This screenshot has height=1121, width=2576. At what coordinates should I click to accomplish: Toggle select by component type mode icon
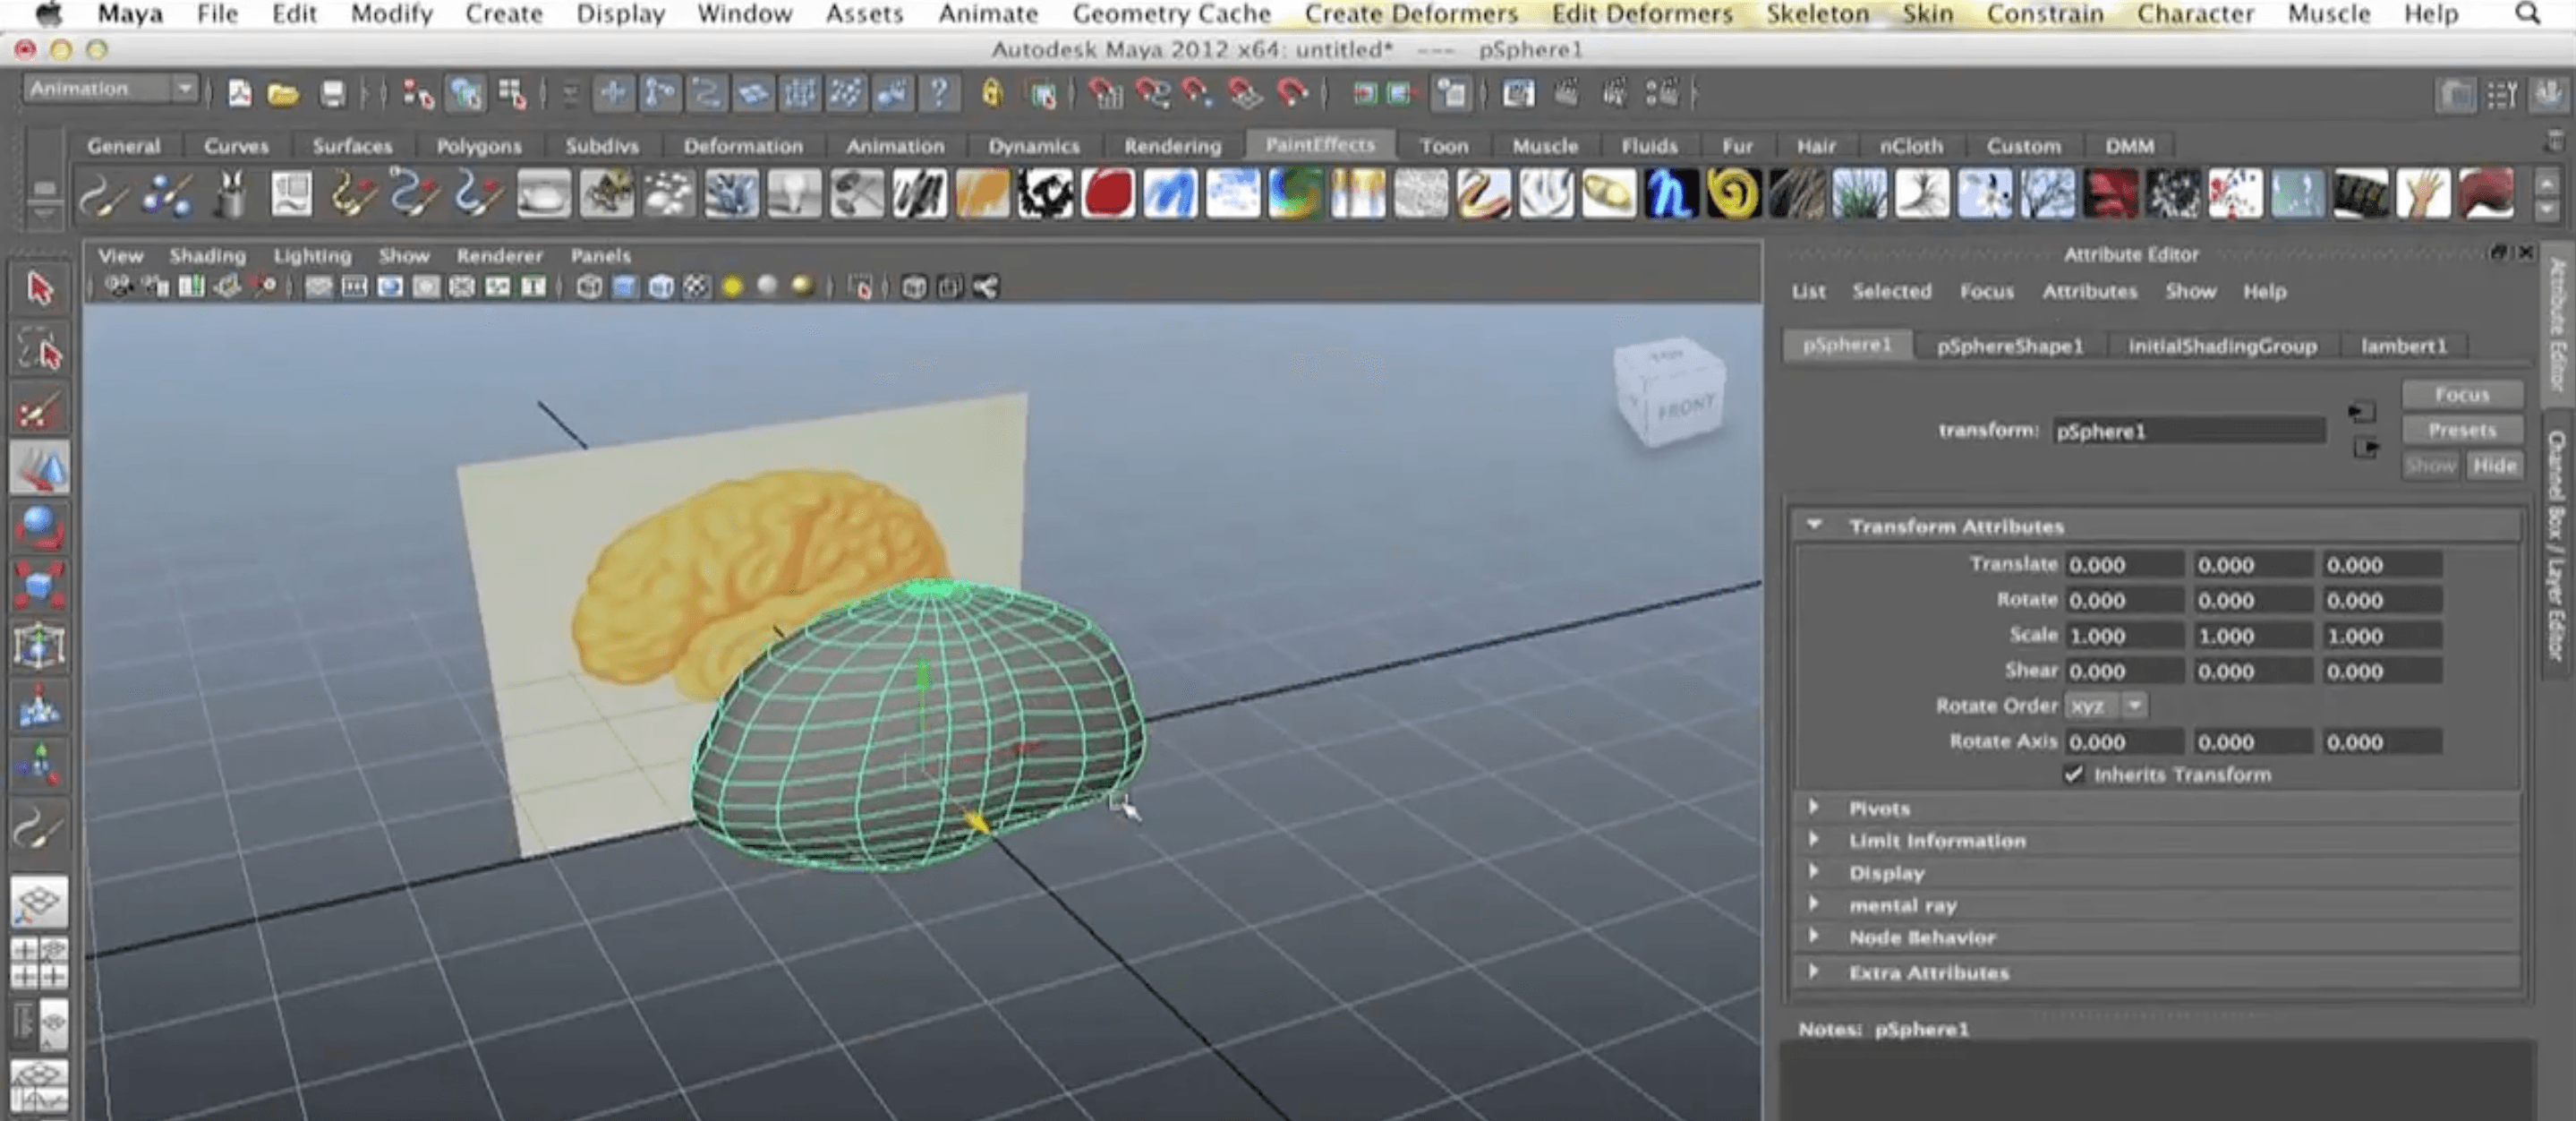point(512,94)
